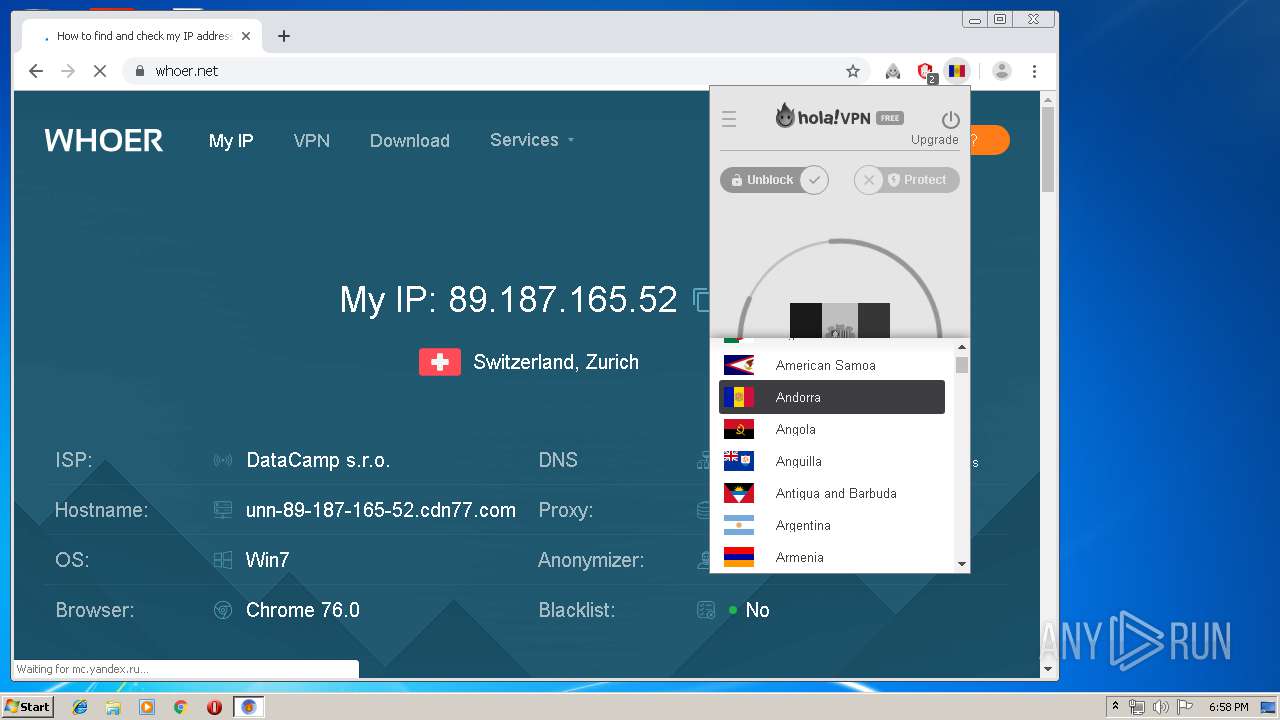Click page scrollbar down arrow
This screenshot has width=1280, height=720.
[1048, 668]
